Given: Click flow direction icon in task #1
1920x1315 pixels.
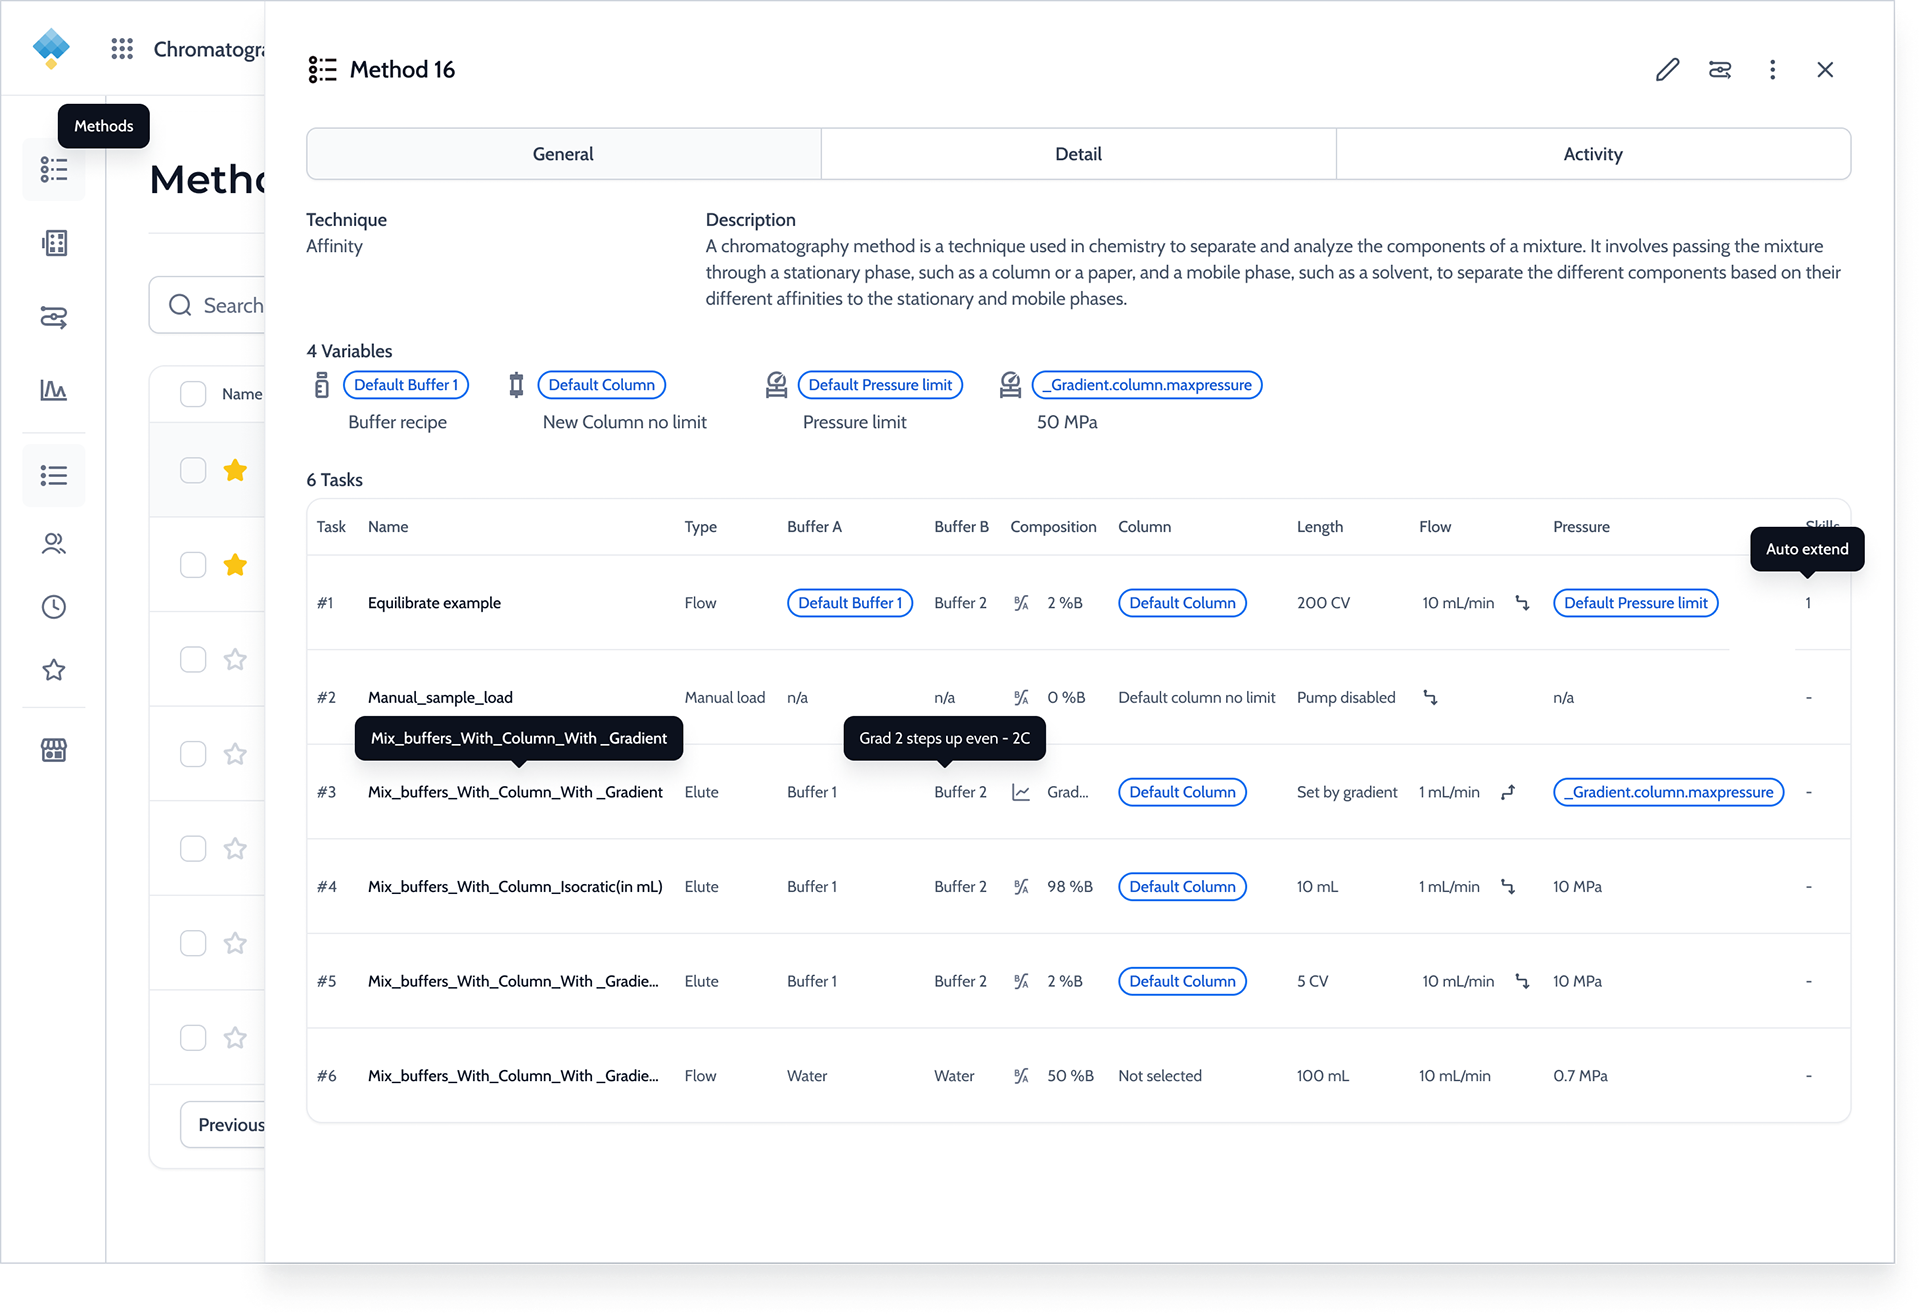Looking at the screenshot, I should pyautogui.click(x=1523, y=603).
